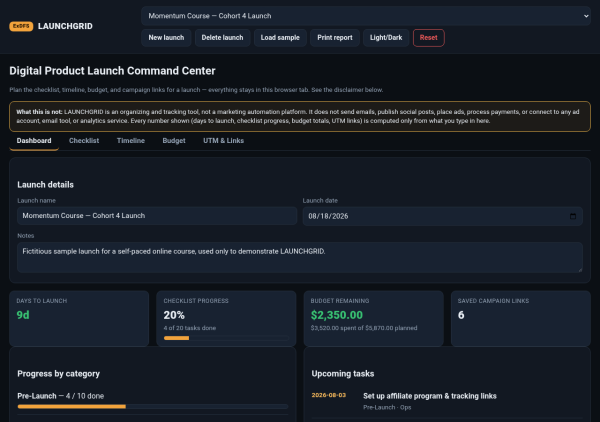Click the $2,350.00 budget remaining value
The image size is (600, 422).
pos(337,315)
